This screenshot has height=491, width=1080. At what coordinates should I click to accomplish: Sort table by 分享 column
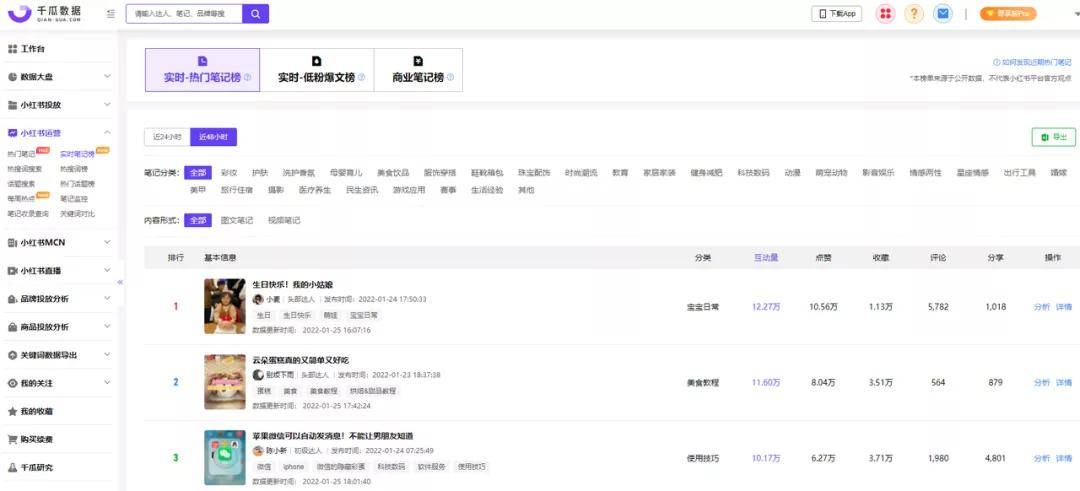coord(995,258)
